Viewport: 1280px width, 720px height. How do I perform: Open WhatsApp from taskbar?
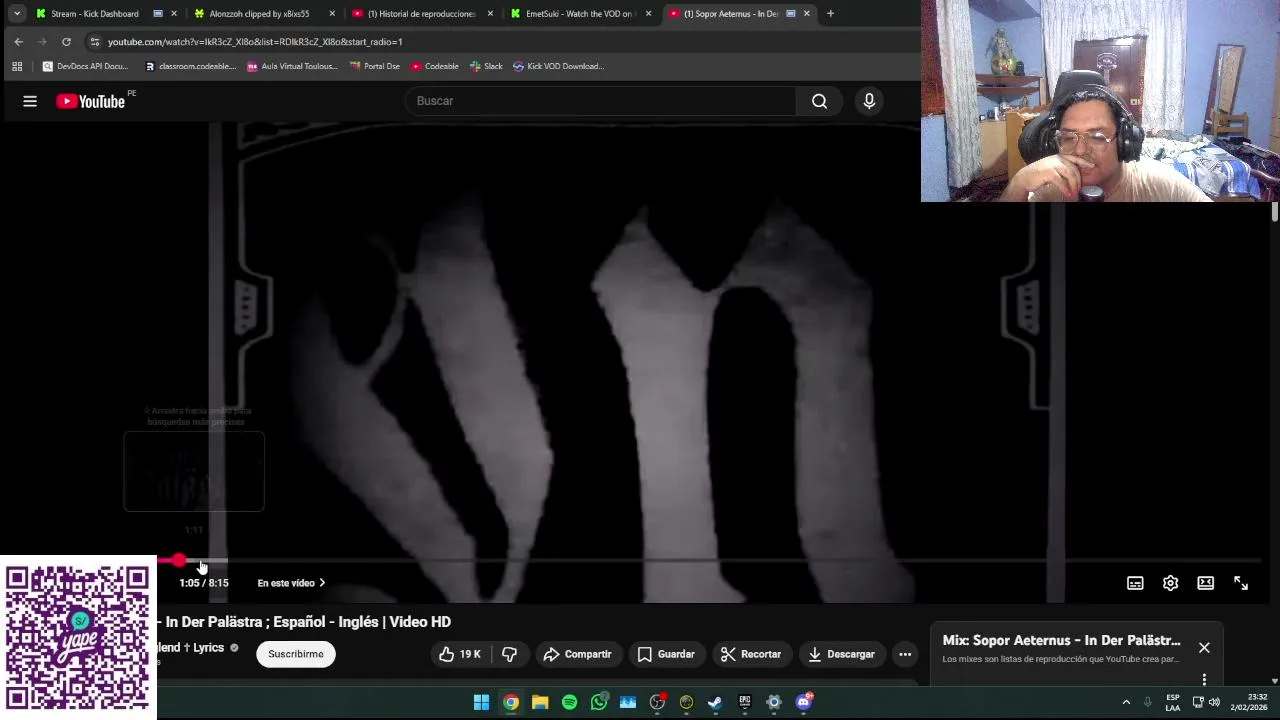[x=599, y=702]
